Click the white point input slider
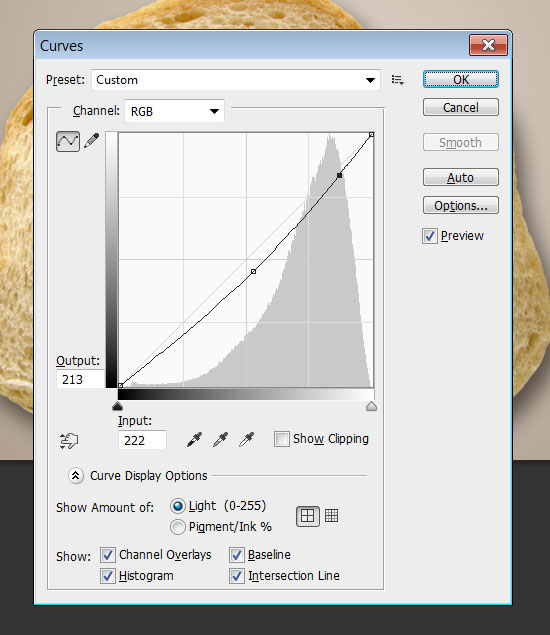Image resolution: width=550 pixels, height=635 pixels. (x=371, y=406)
